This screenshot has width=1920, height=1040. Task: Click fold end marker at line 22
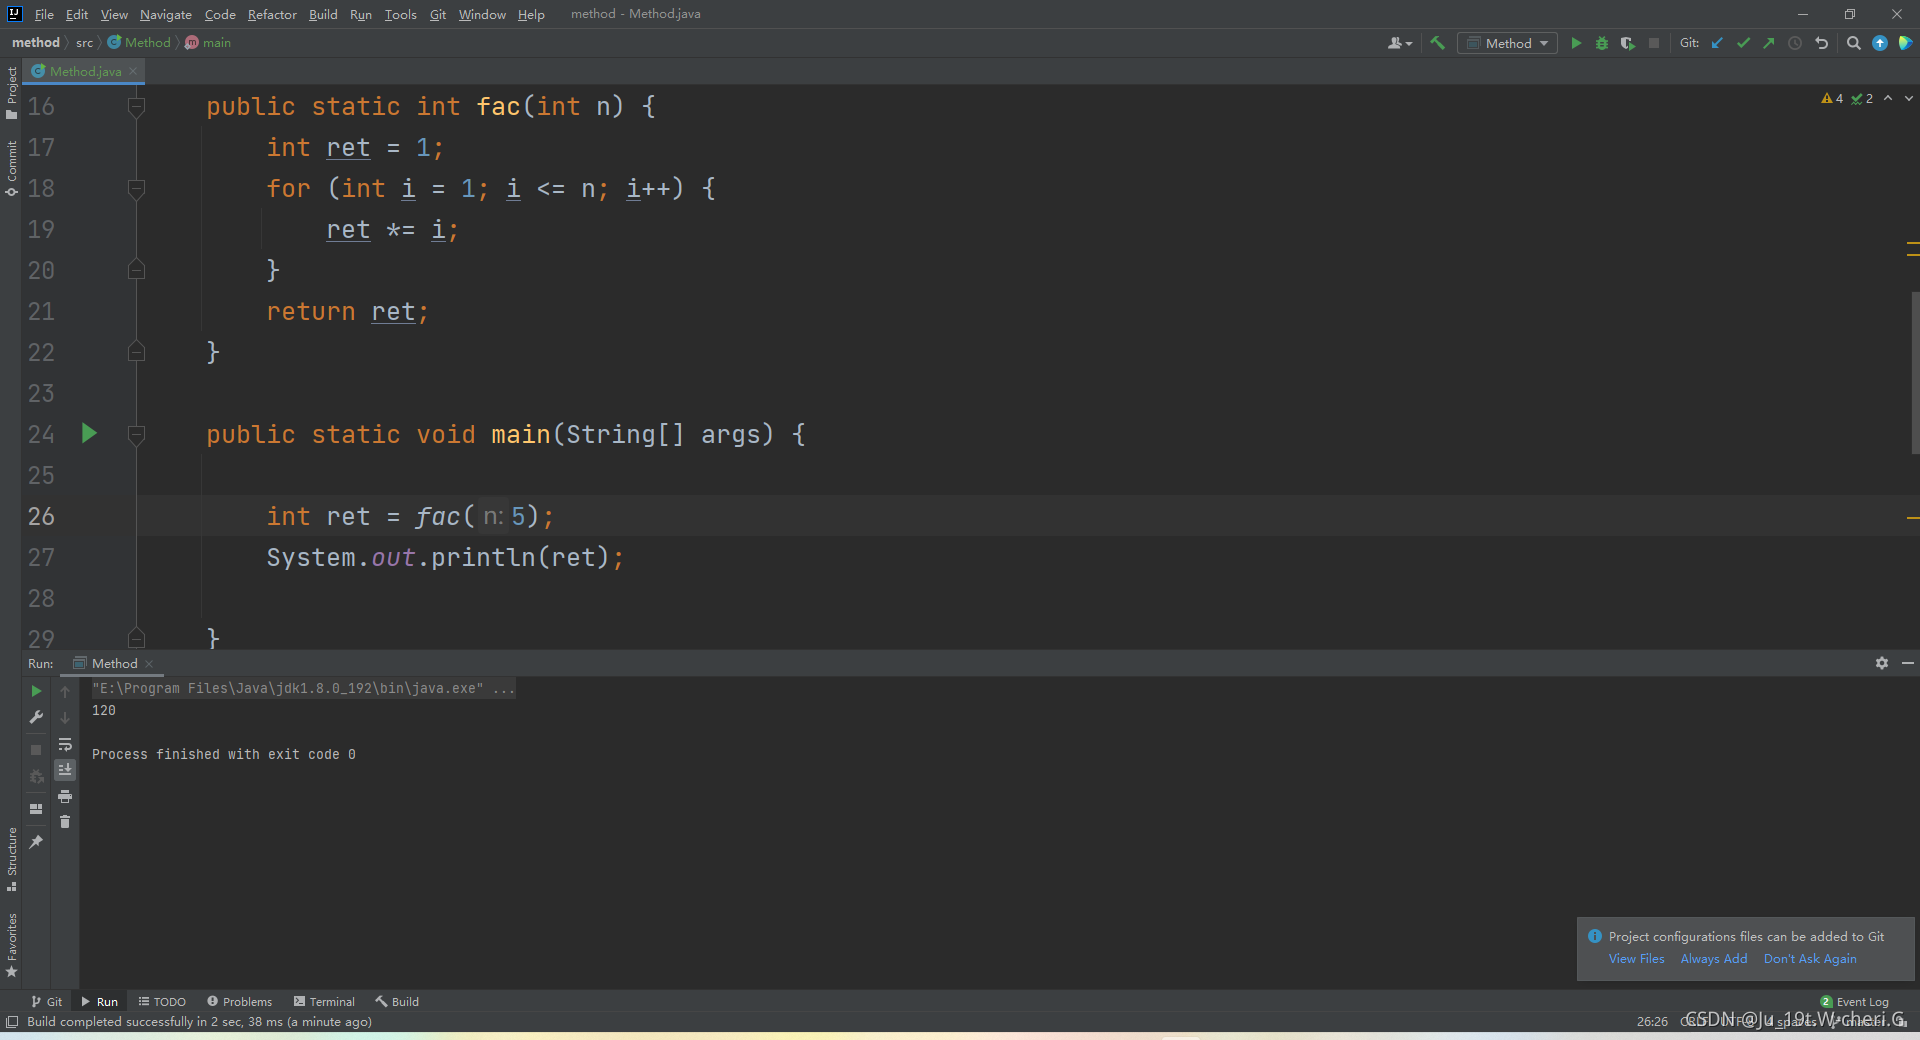point(137,352)
